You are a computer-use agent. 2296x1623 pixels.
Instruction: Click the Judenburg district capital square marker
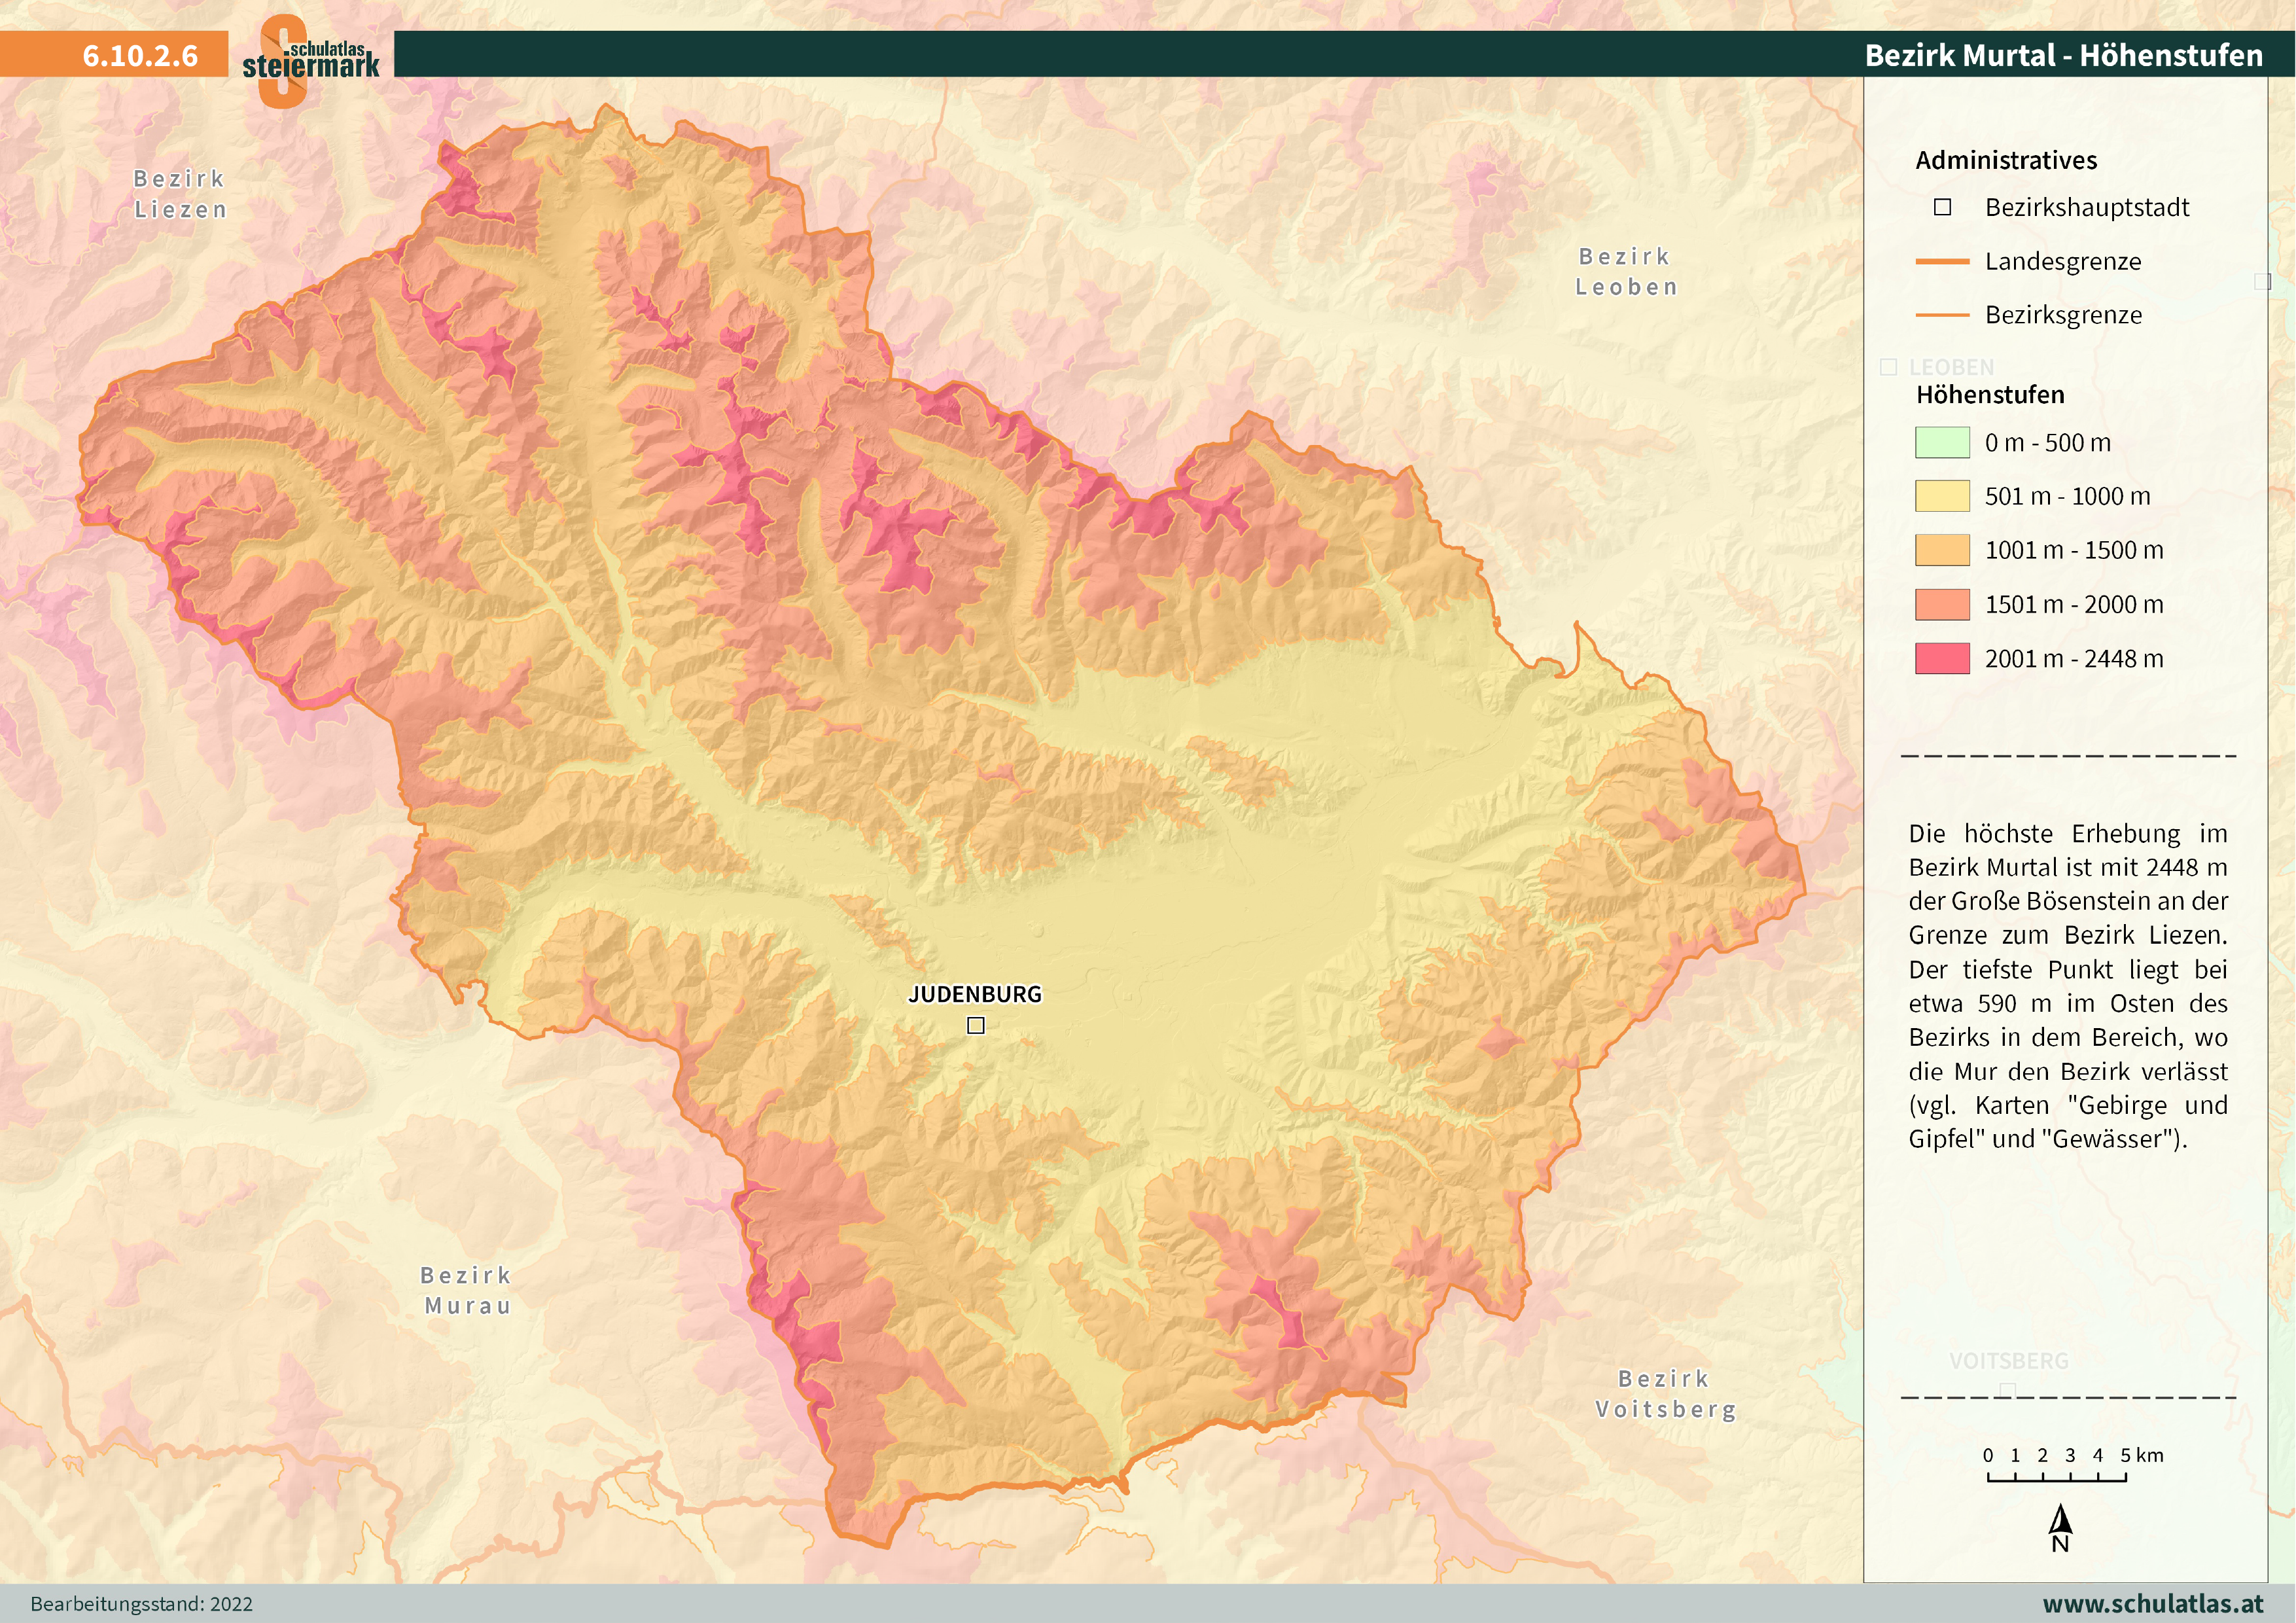[x=976, y=1025]
